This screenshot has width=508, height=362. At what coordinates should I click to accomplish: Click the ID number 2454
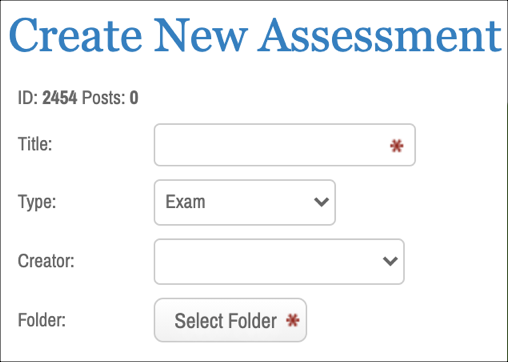click(x=60, y=98)
